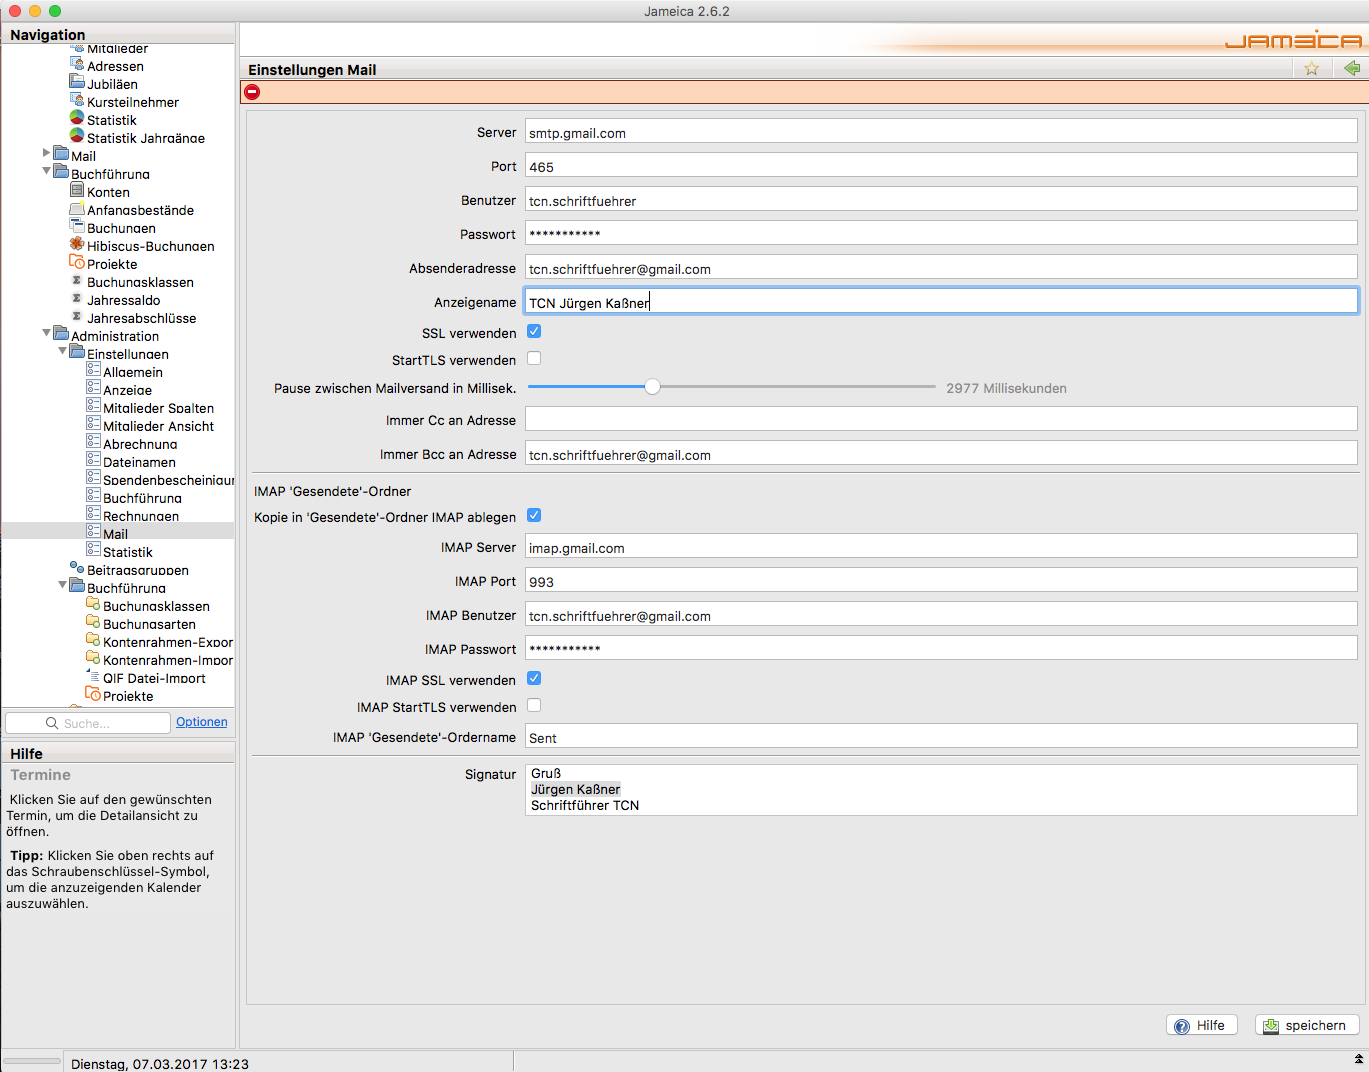Collapse the Administration tree node
The height and width of the screenshot is (1072, 1369).
[46, 333]
